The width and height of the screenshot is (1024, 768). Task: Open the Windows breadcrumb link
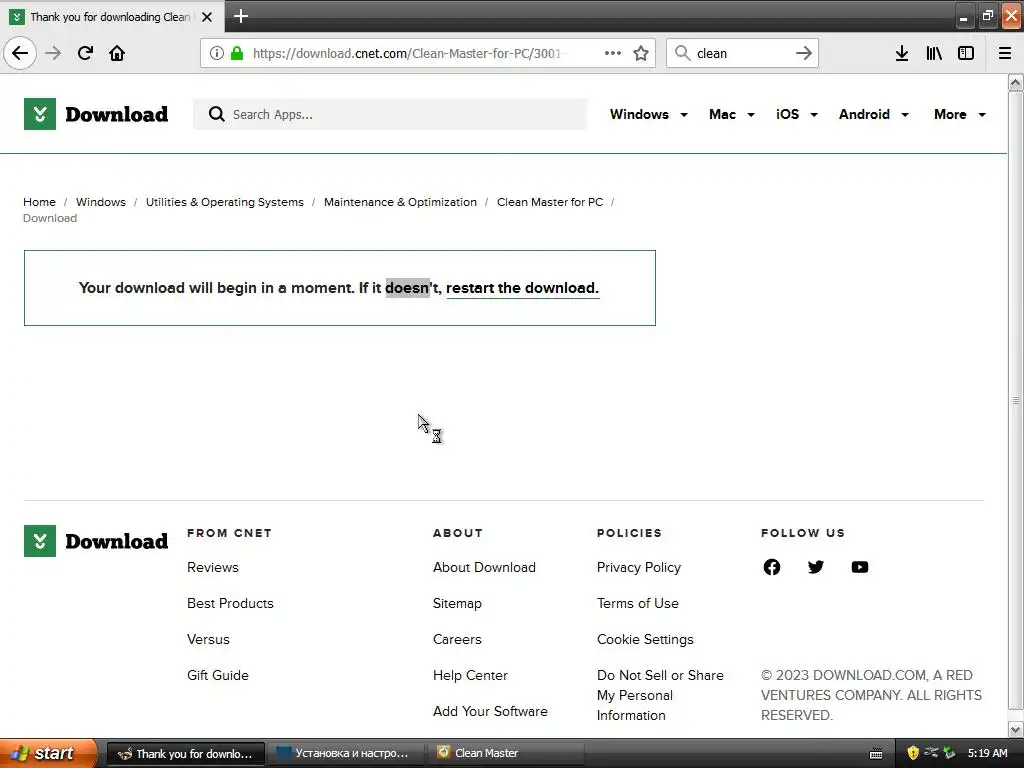[101, 202]
